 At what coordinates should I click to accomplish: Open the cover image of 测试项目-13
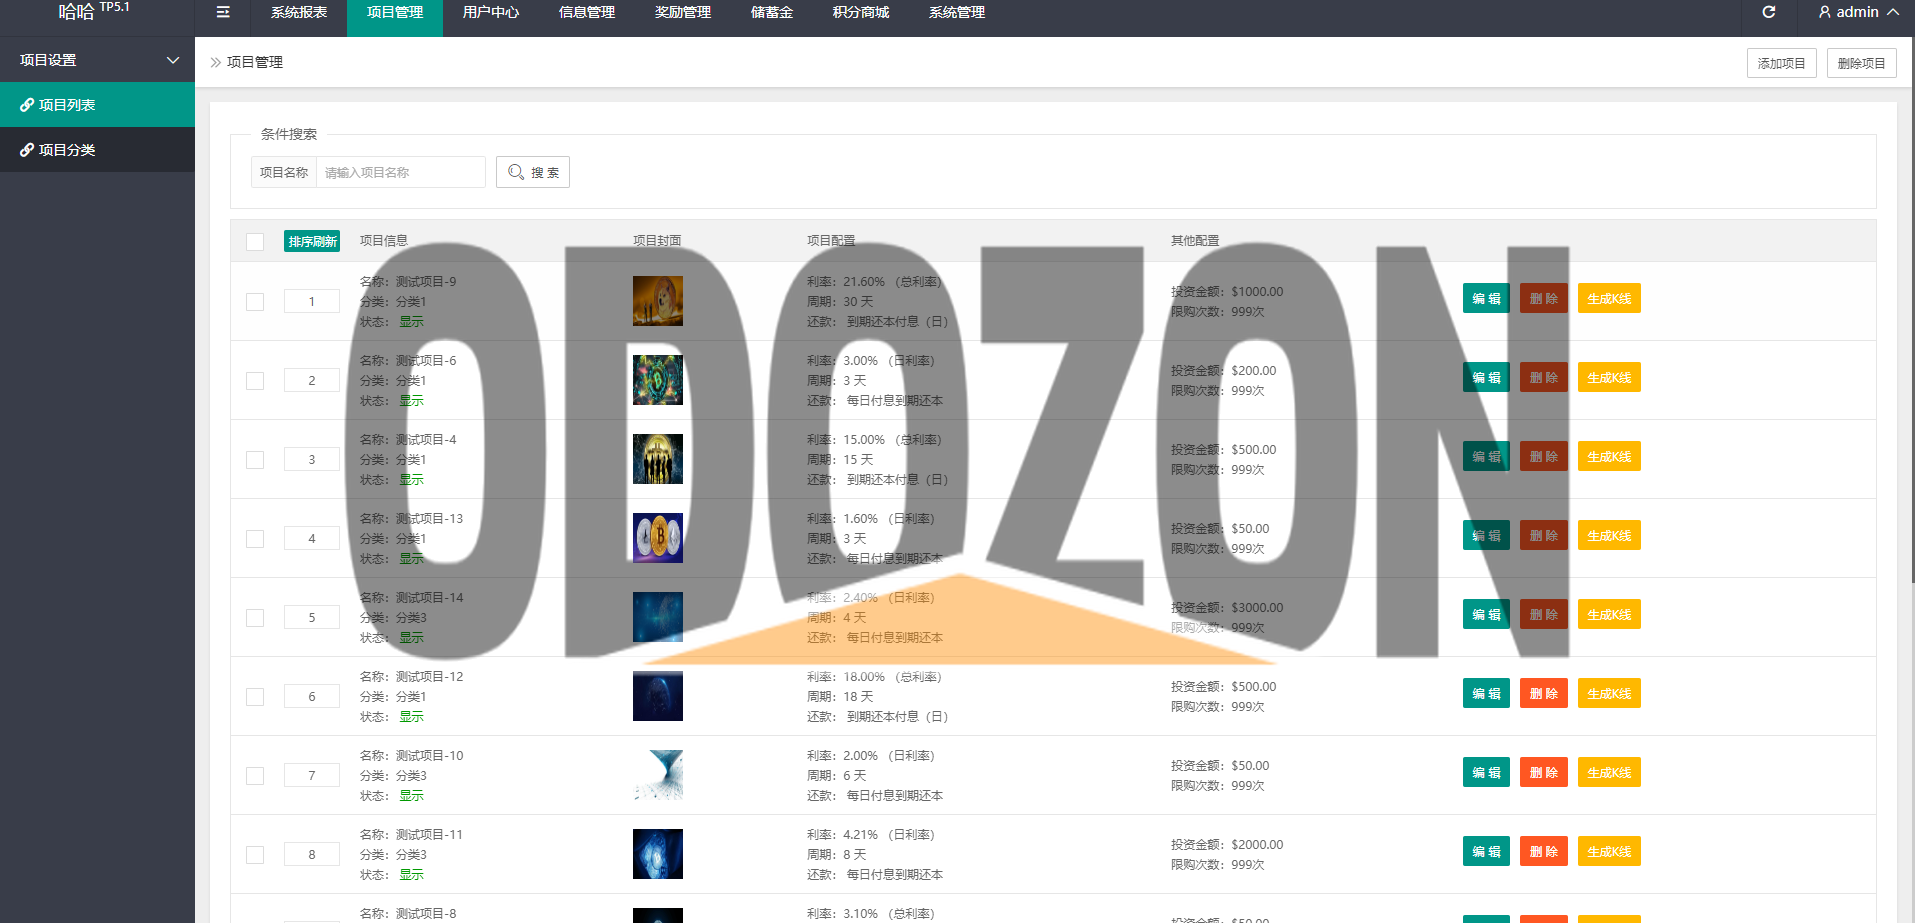click(x=658, y=538)
